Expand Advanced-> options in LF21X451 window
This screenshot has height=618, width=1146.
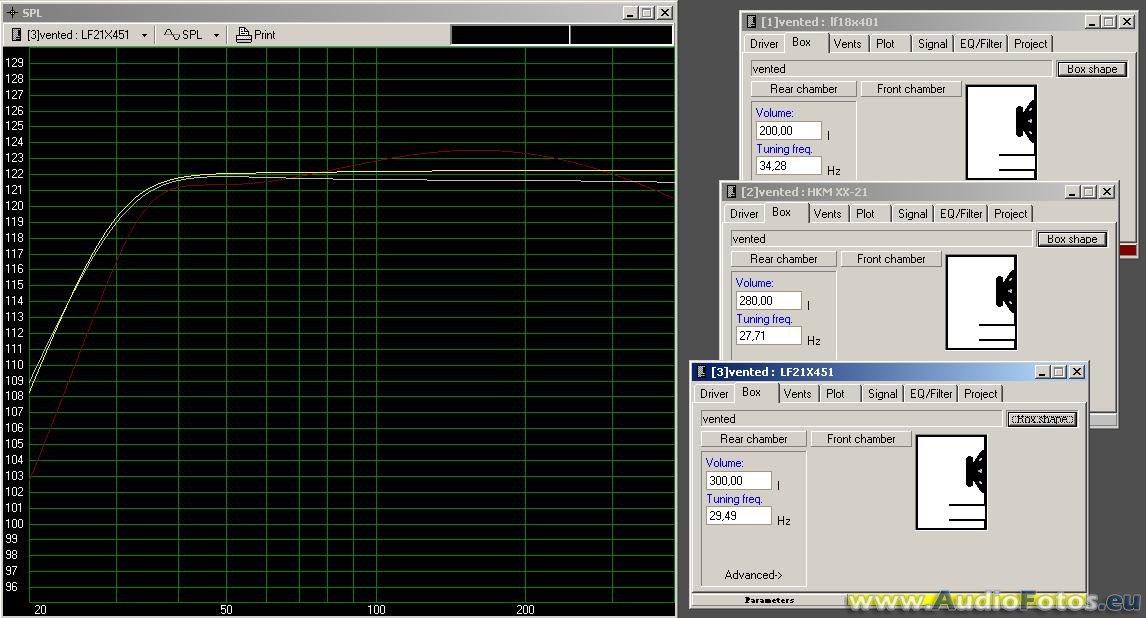point(754,575)
